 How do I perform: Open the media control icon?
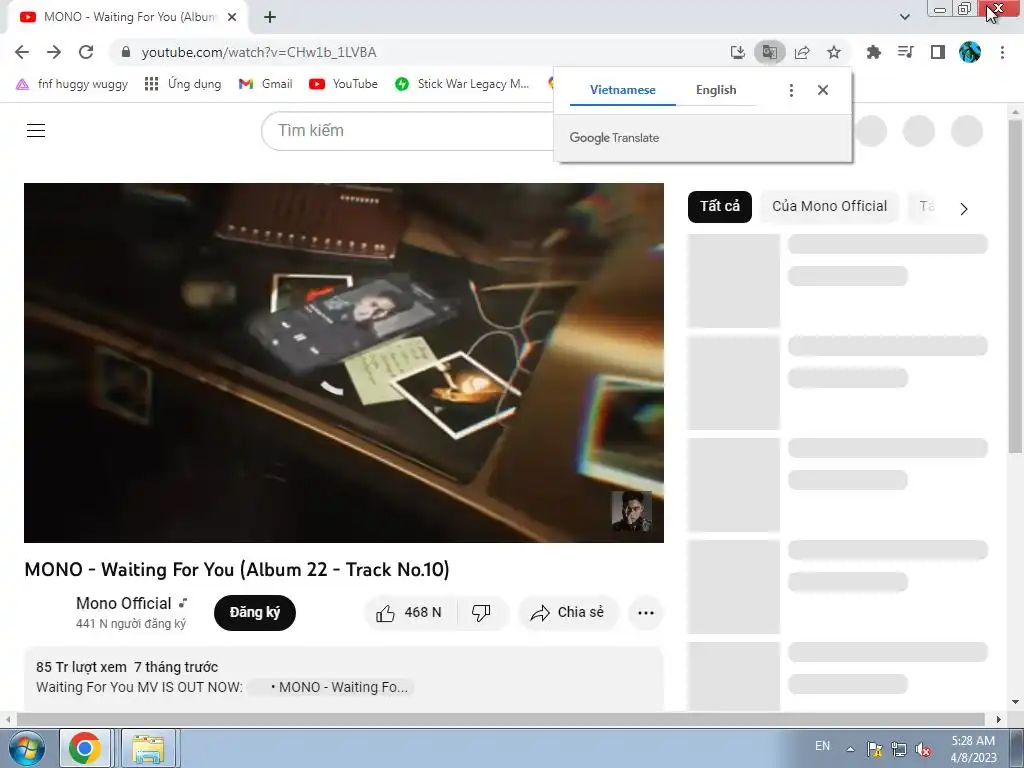[905, 52]
